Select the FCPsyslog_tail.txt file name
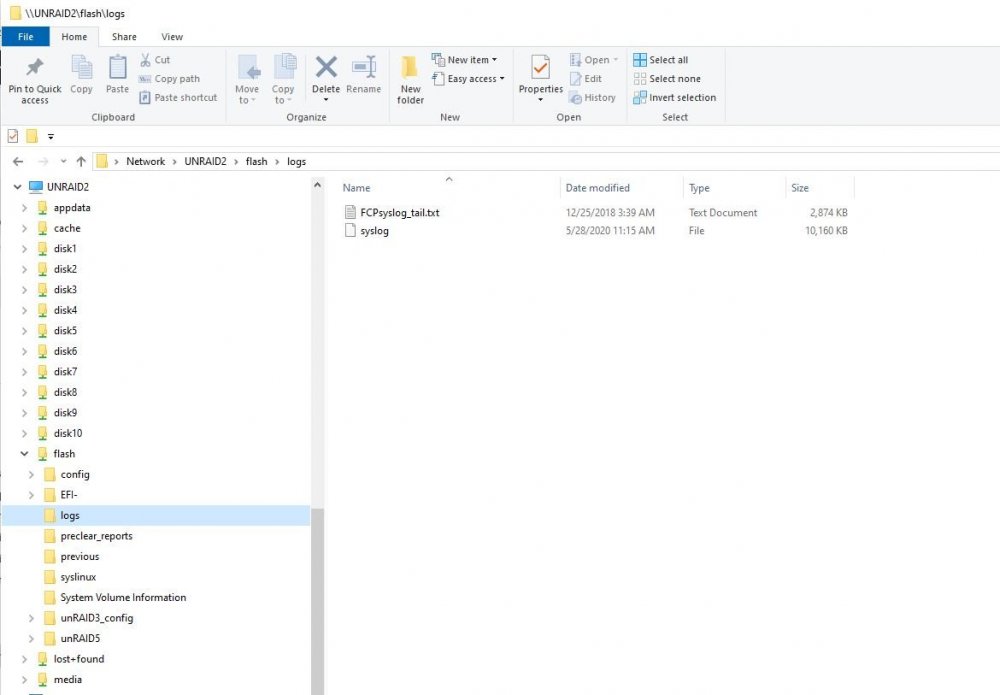 pyautogui.click(x=400, y=212)
